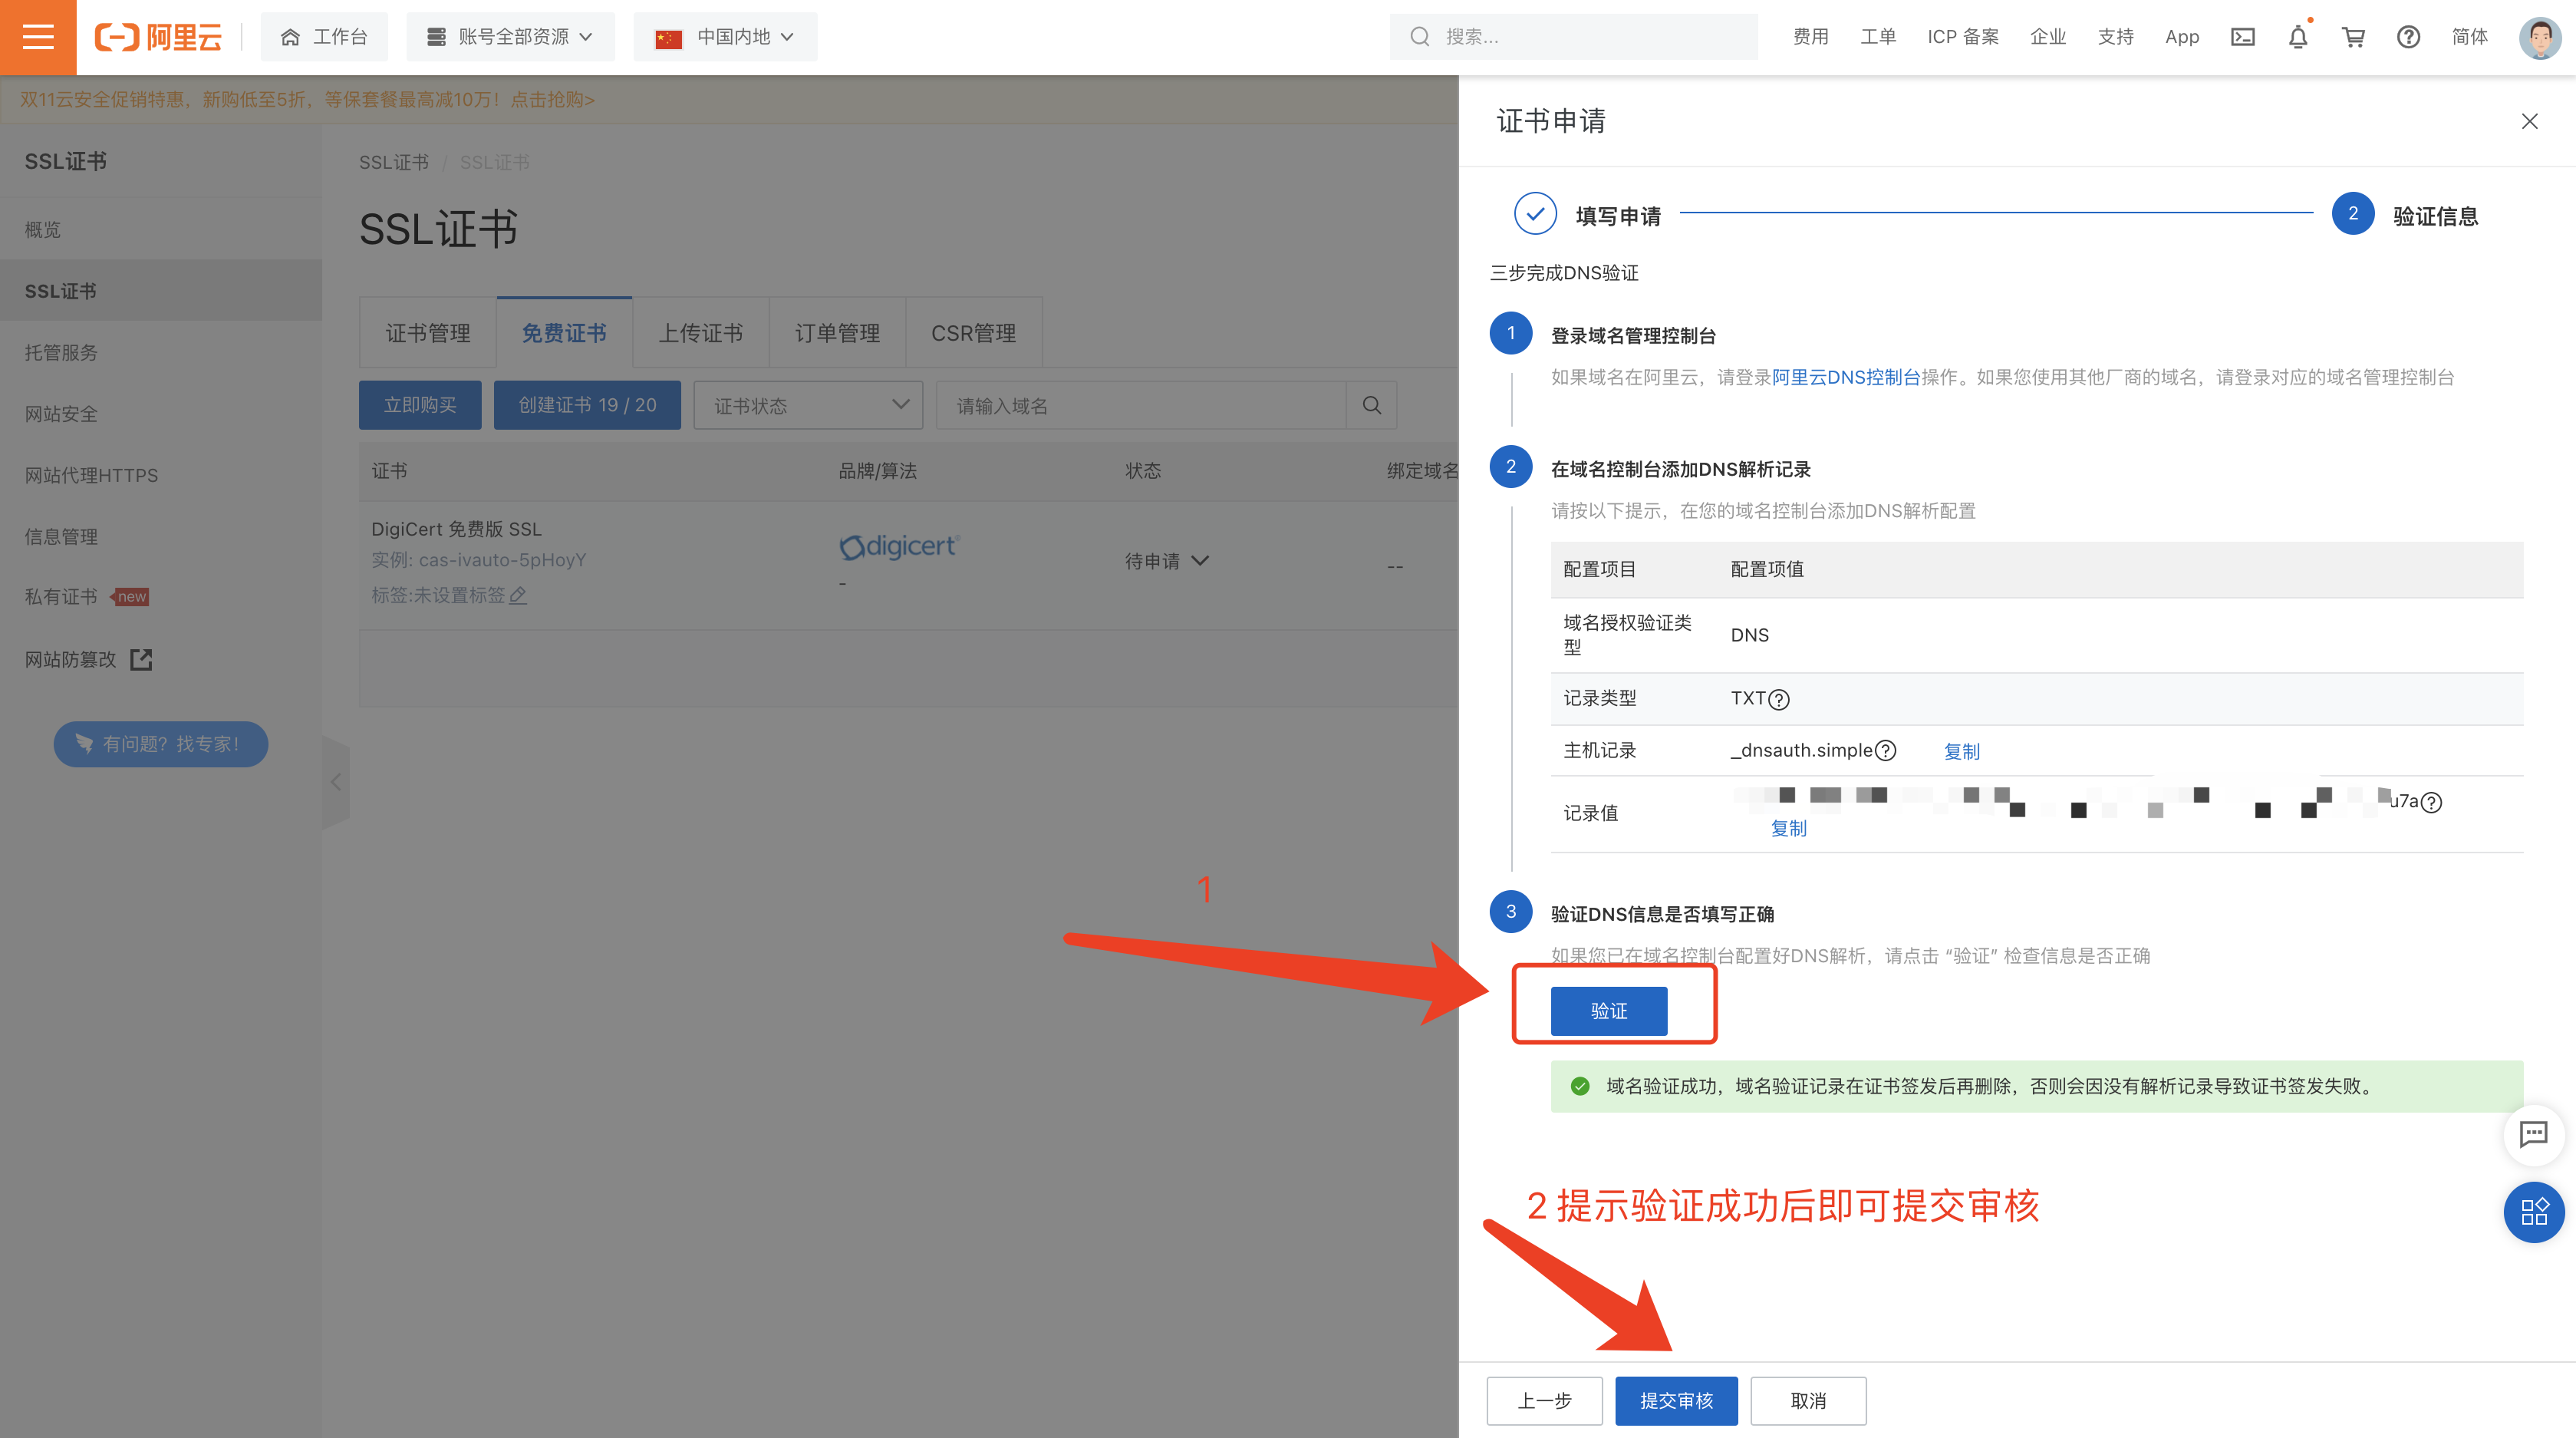This screenshot has height=1438, width=2576.
Task: Click the 验证信息 step 2 circle
Action: click(x=2353, y=214)
